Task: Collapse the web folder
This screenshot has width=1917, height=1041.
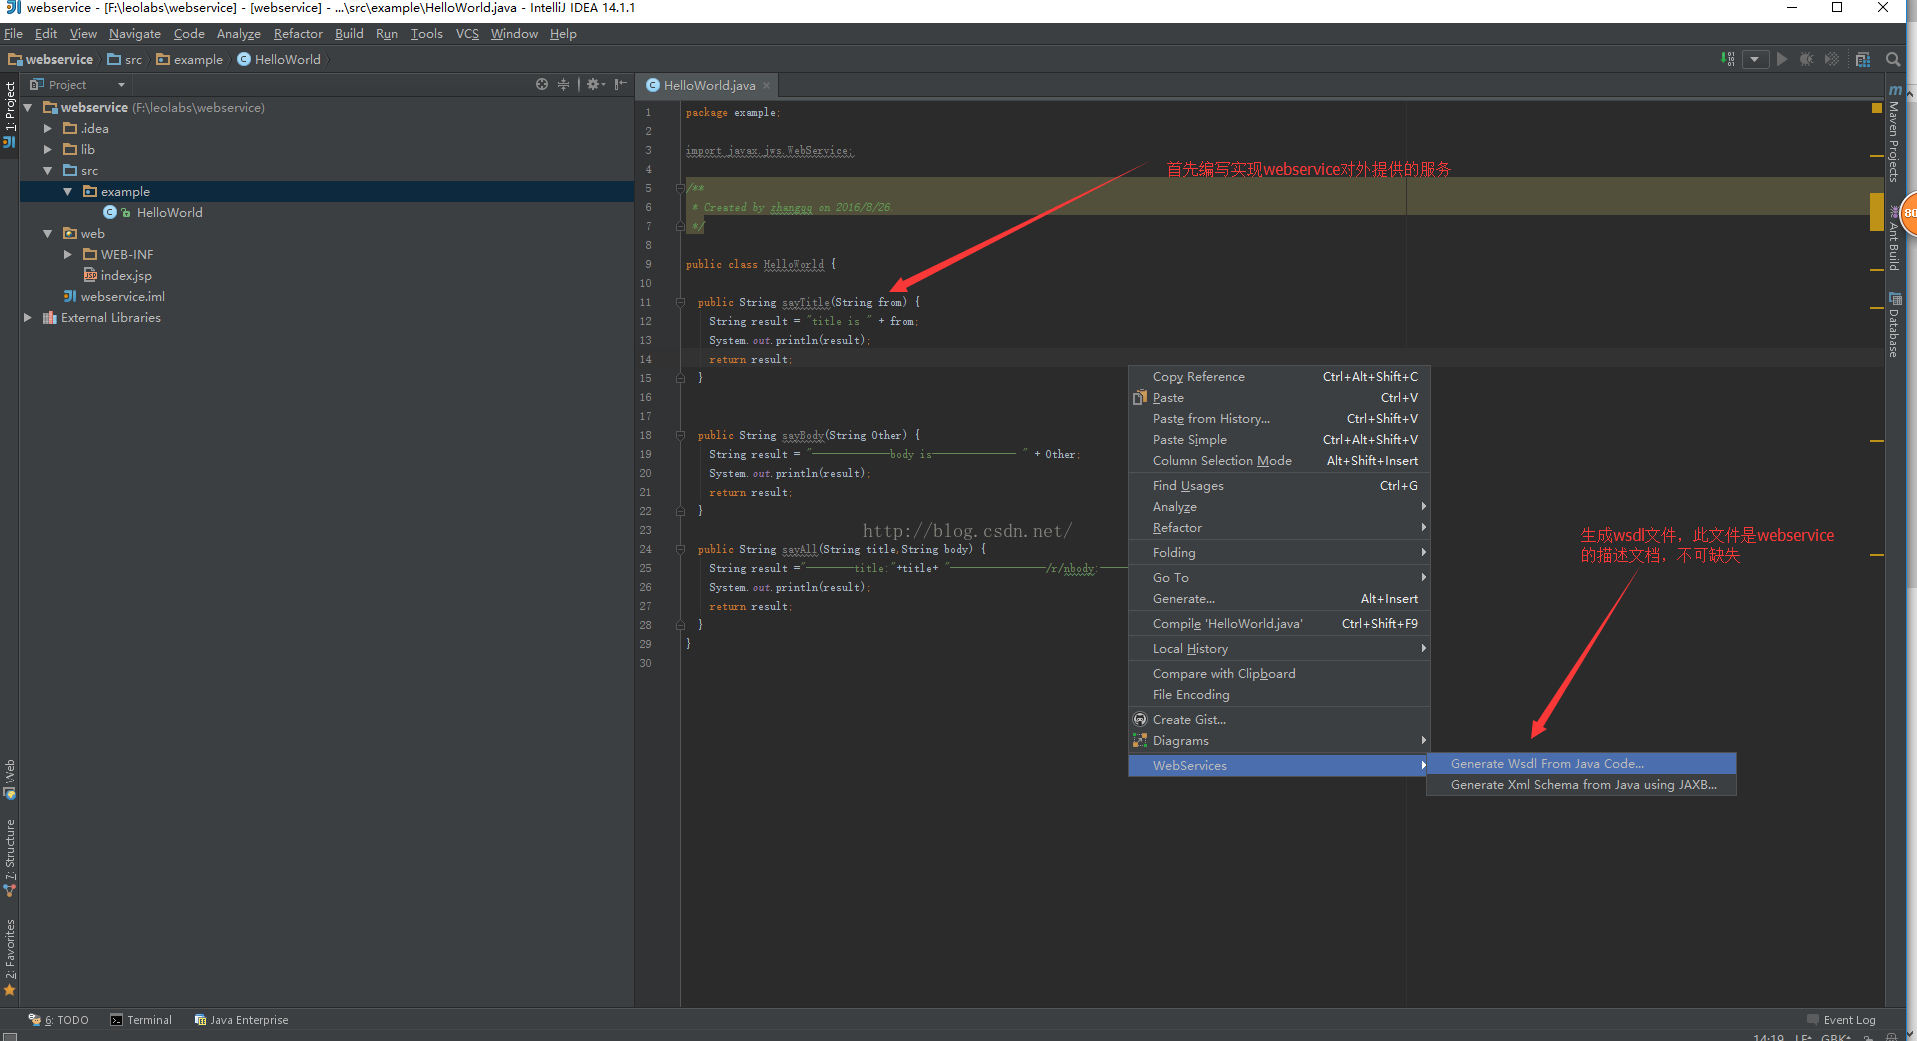Action: tap(47, 233)
